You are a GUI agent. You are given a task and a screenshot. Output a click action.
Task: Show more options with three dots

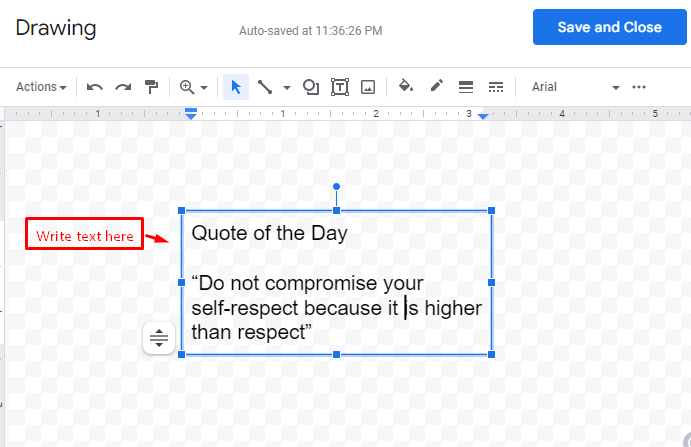(639, 87)
